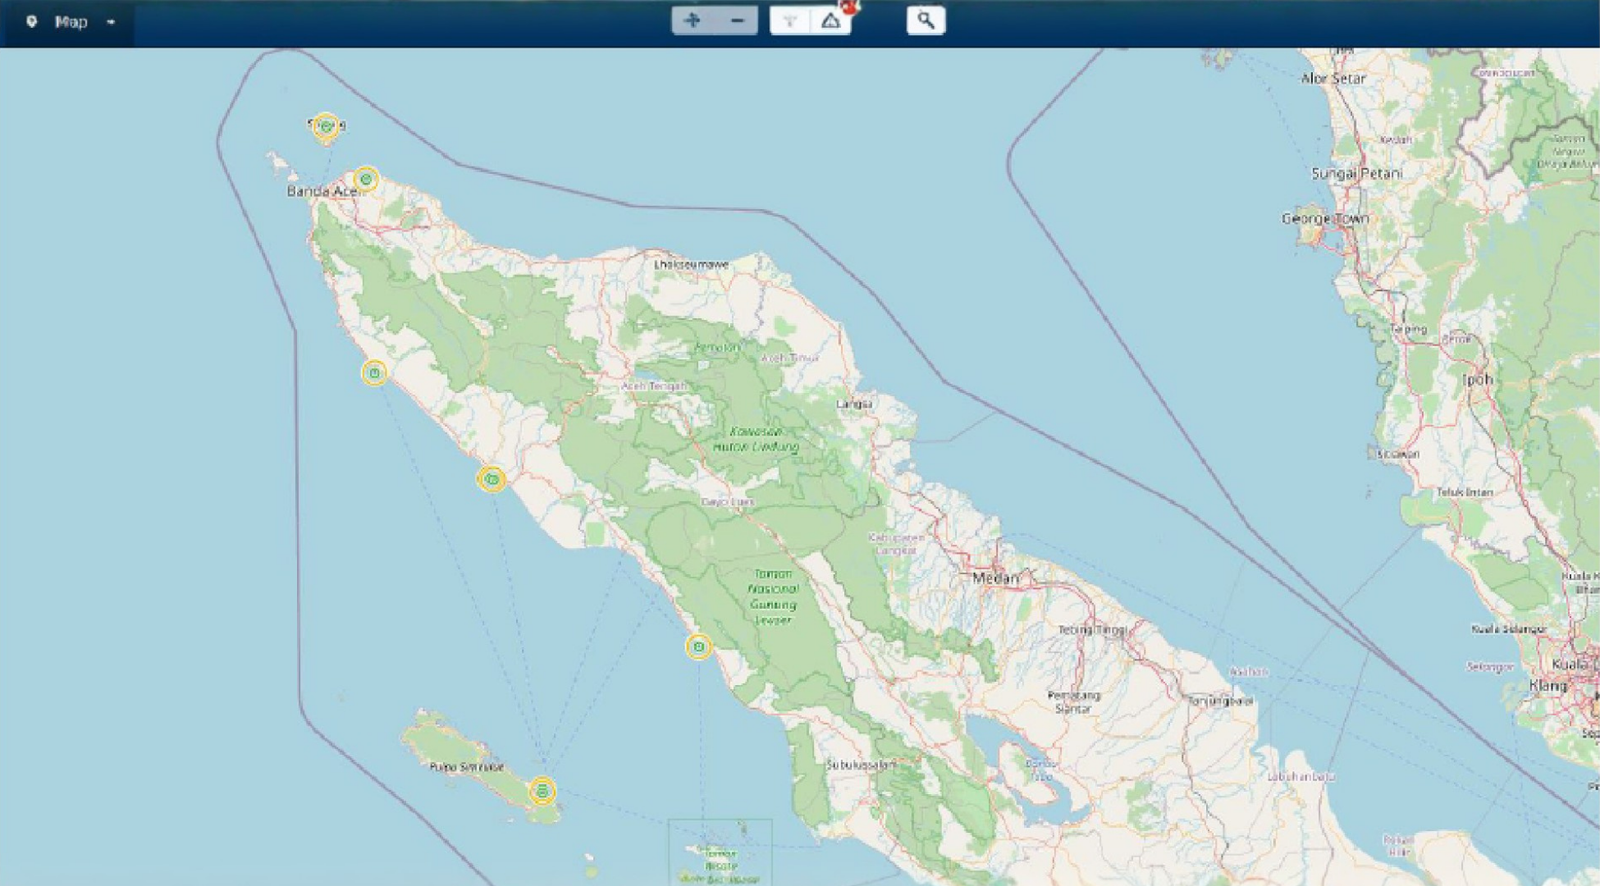
Task: Click the location pin icon beside Map
Action: (32, 22)
